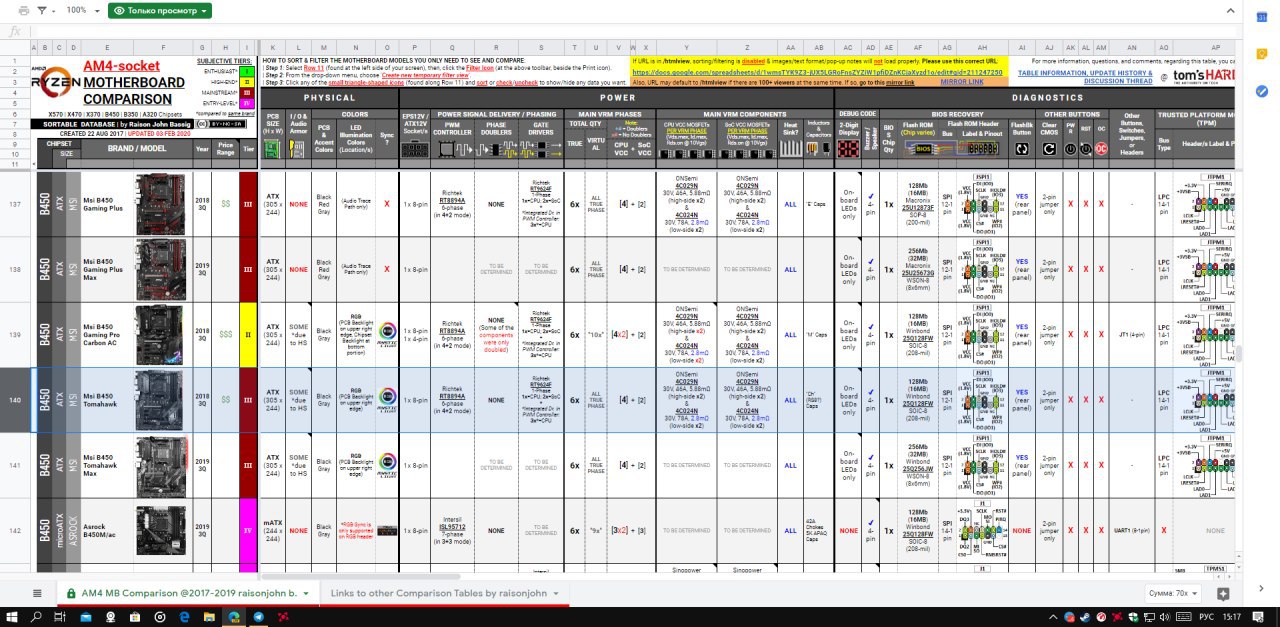Click the yellow tier II cell for Carbon AC
This screenshot has height=627, width=1280.
click(247, 335)
